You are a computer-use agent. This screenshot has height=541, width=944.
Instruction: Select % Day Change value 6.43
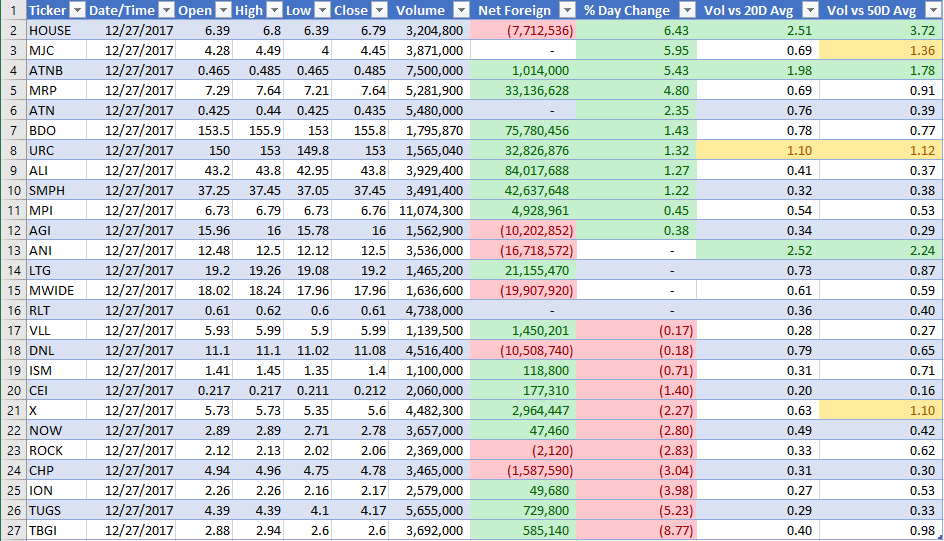click(636, 30)
